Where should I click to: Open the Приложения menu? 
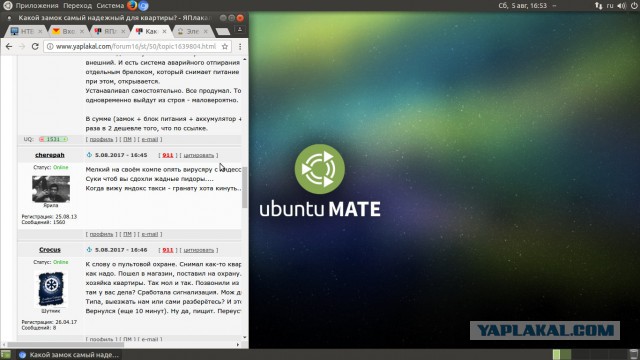(37, 6)
